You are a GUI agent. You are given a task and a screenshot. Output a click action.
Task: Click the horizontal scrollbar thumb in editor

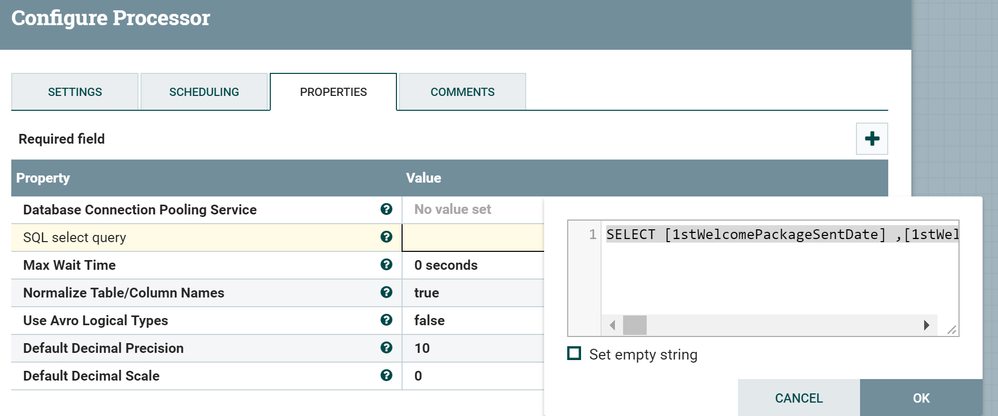(635, 325)
